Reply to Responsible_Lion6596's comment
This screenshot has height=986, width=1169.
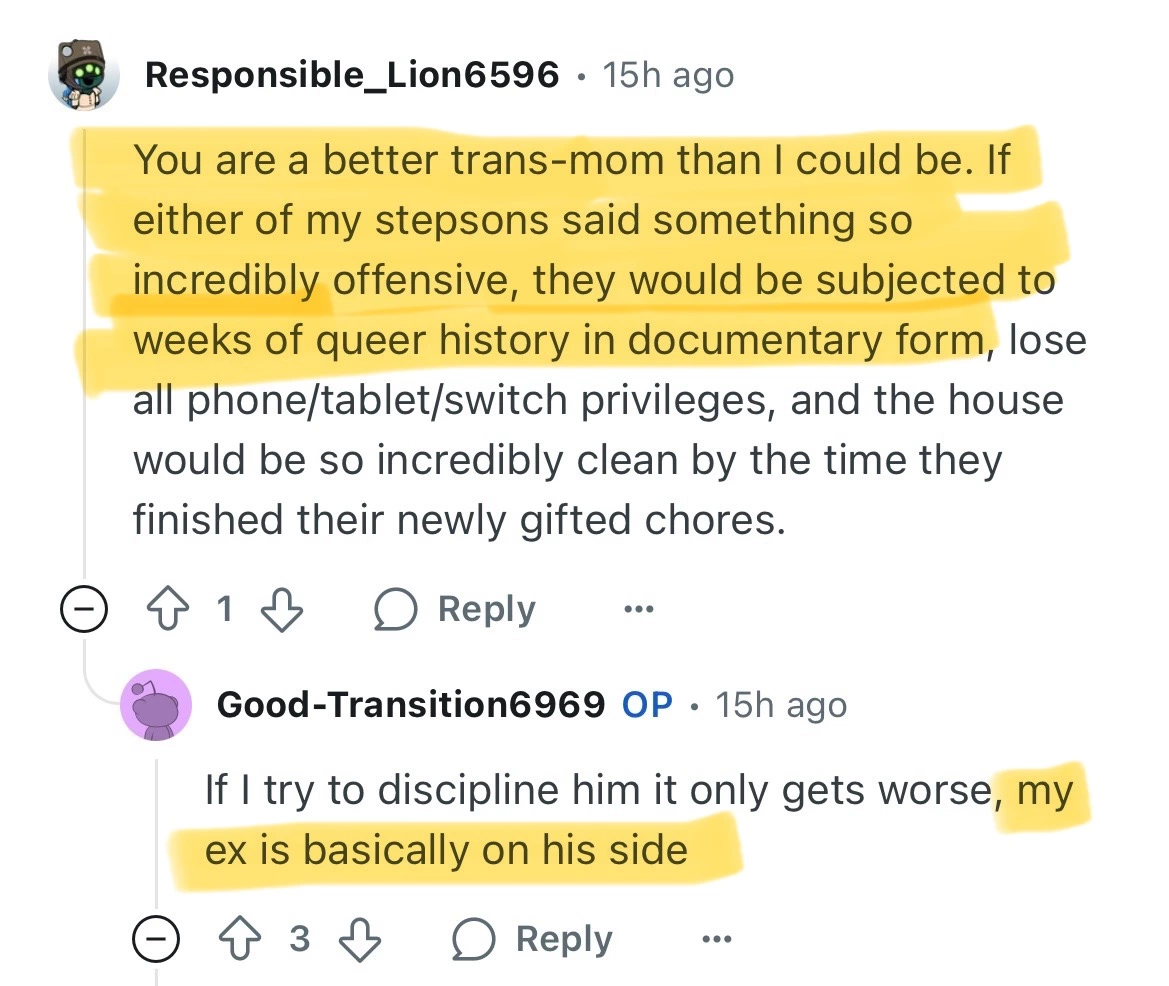(x=486, y=610)
